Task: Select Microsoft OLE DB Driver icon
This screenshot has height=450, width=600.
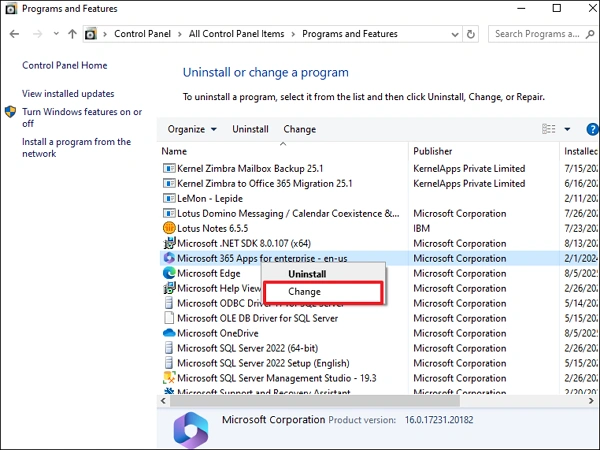Action: pyautogui.click(x=169, y=318)
